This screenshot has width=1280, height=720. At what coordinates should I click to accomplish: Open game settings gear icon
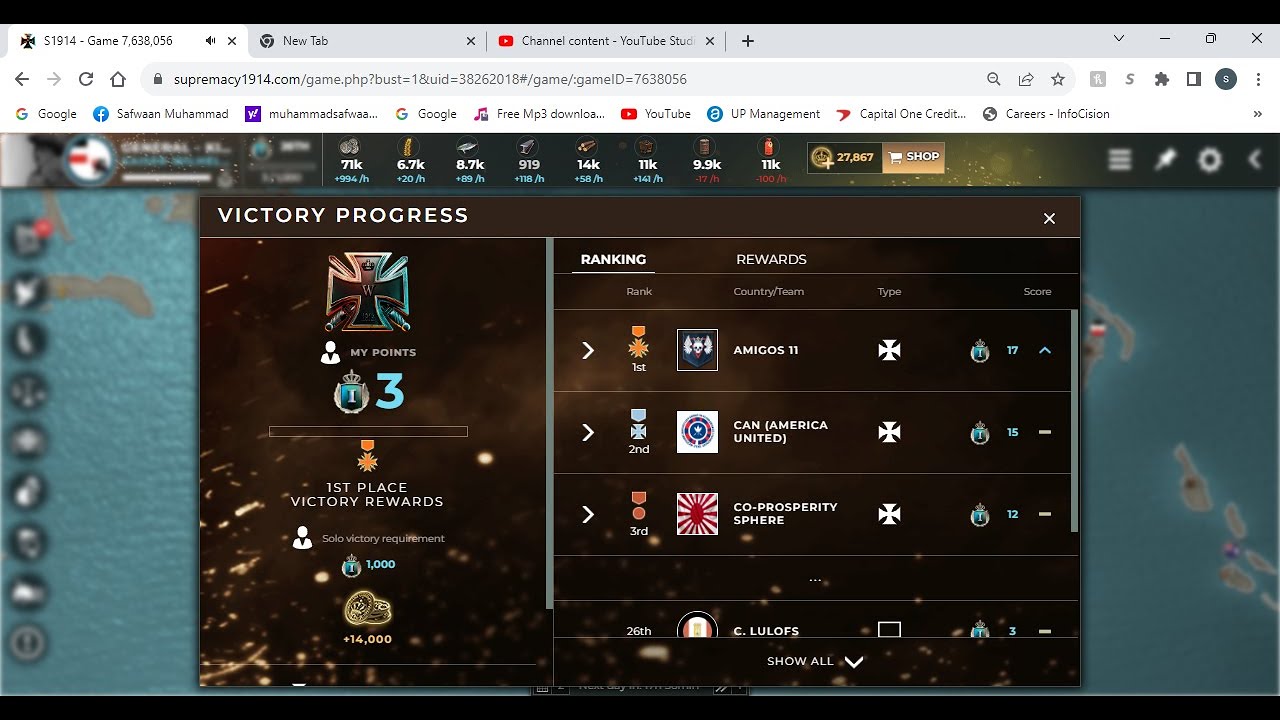click(1210, 160)
